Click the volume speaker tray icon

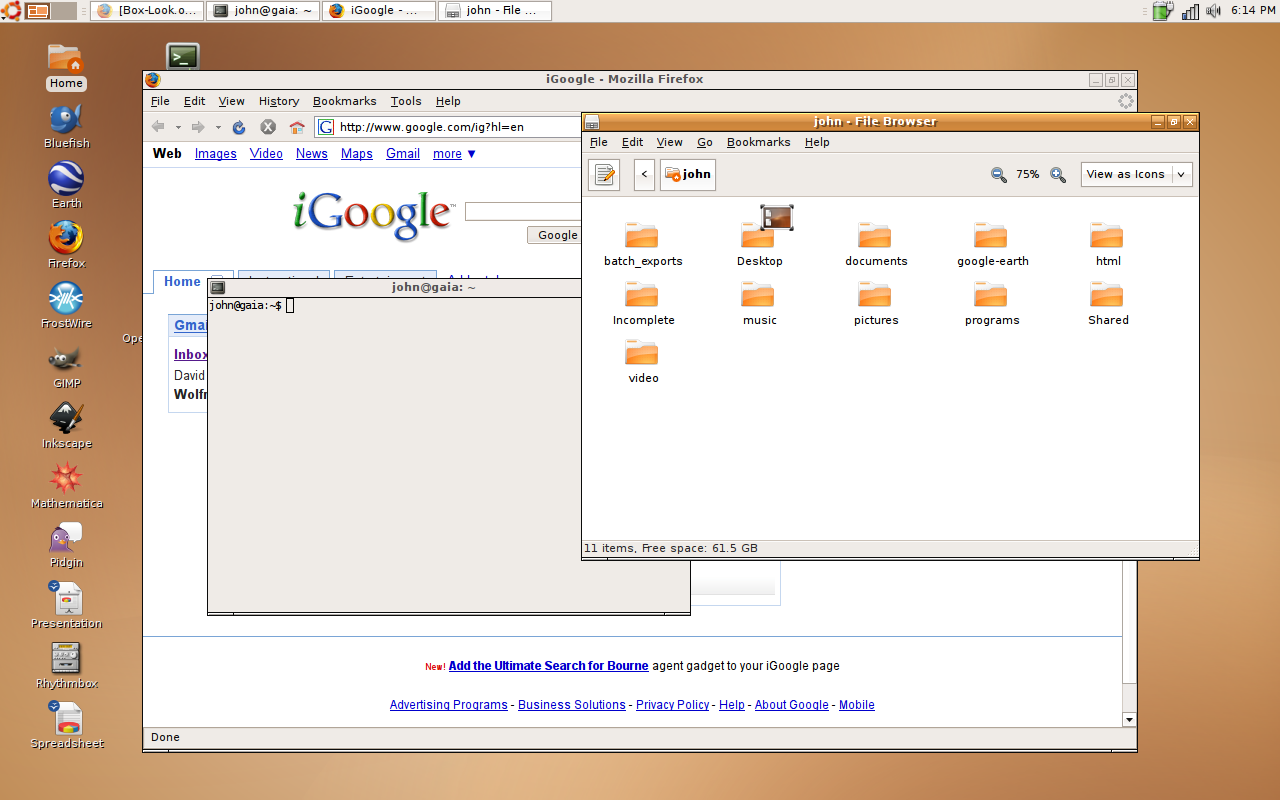click(1214, 11)
